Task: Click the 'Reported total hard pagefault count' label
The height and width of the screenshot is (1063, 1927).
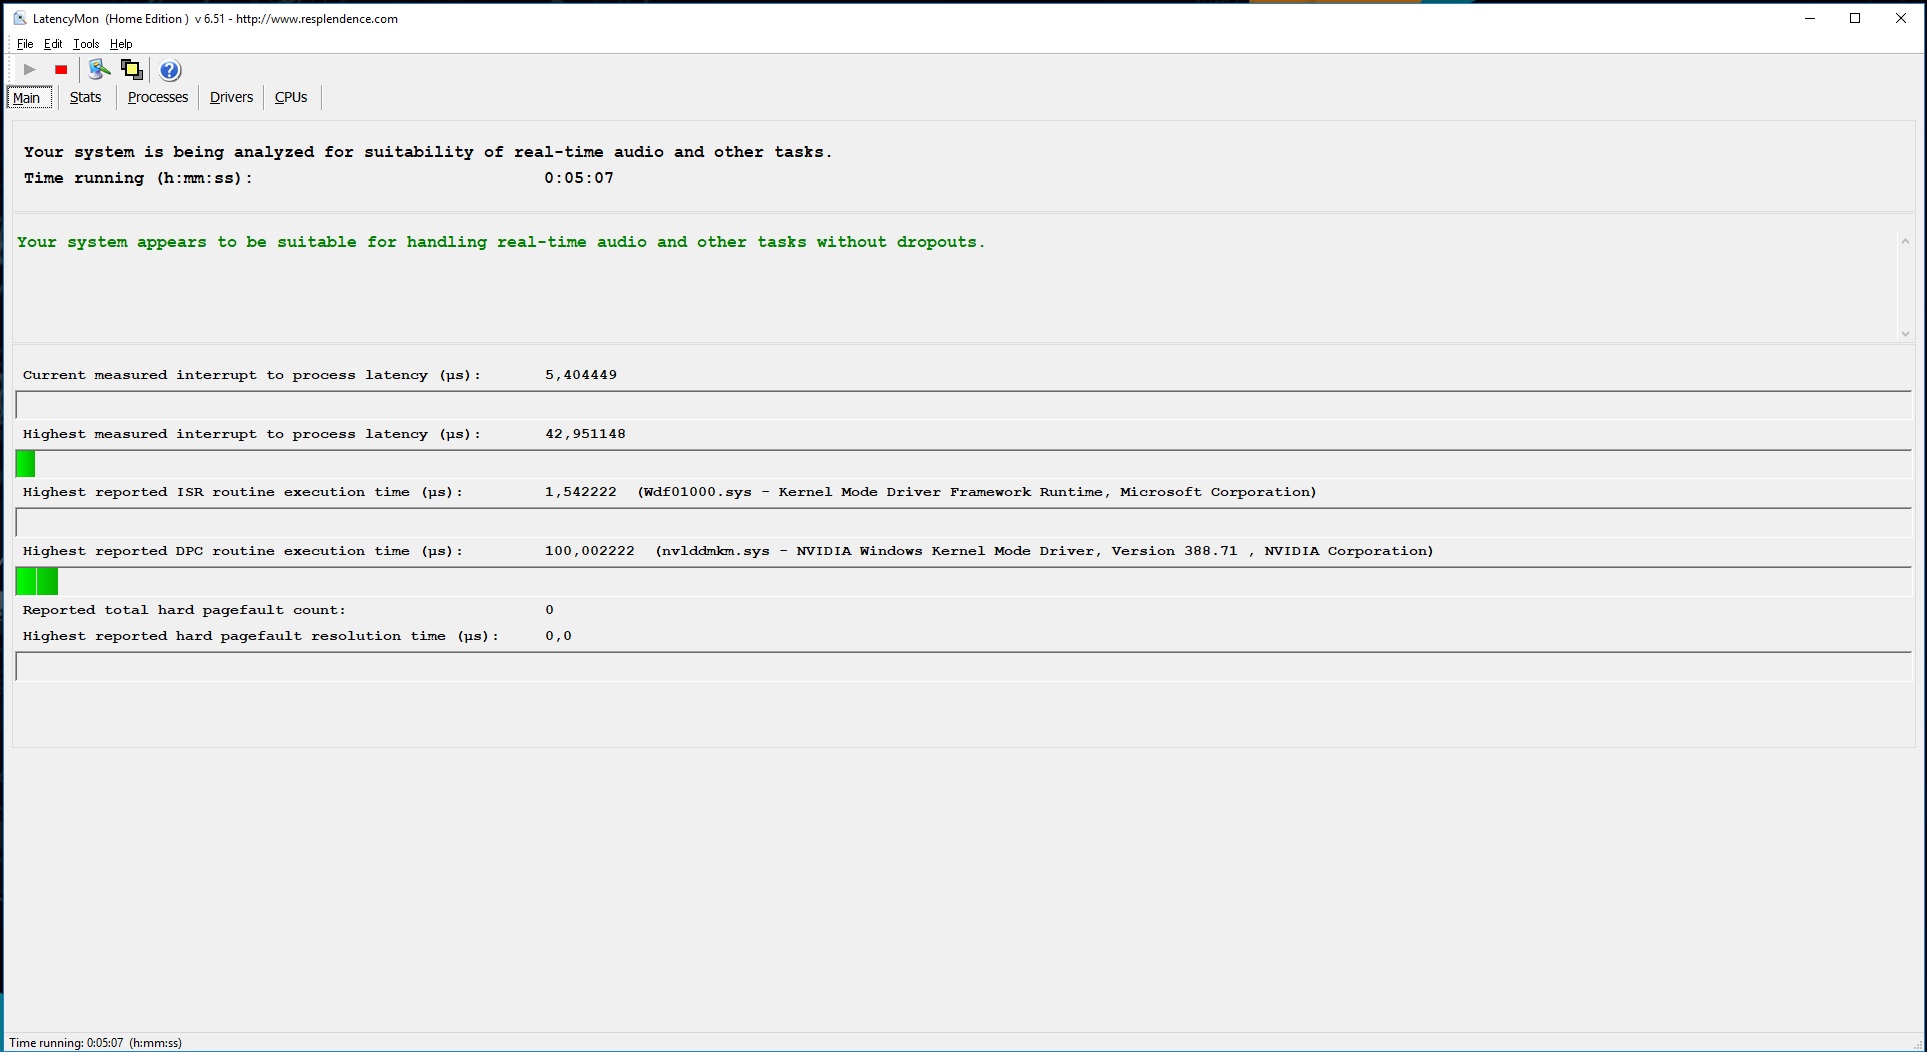Action: coord(184,610)
